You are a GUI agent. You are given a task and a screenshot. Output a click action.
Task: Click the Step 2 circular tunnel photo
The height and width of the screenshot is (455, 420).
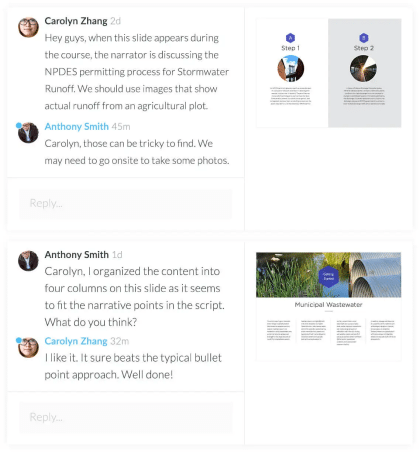(x=364, y=69)
